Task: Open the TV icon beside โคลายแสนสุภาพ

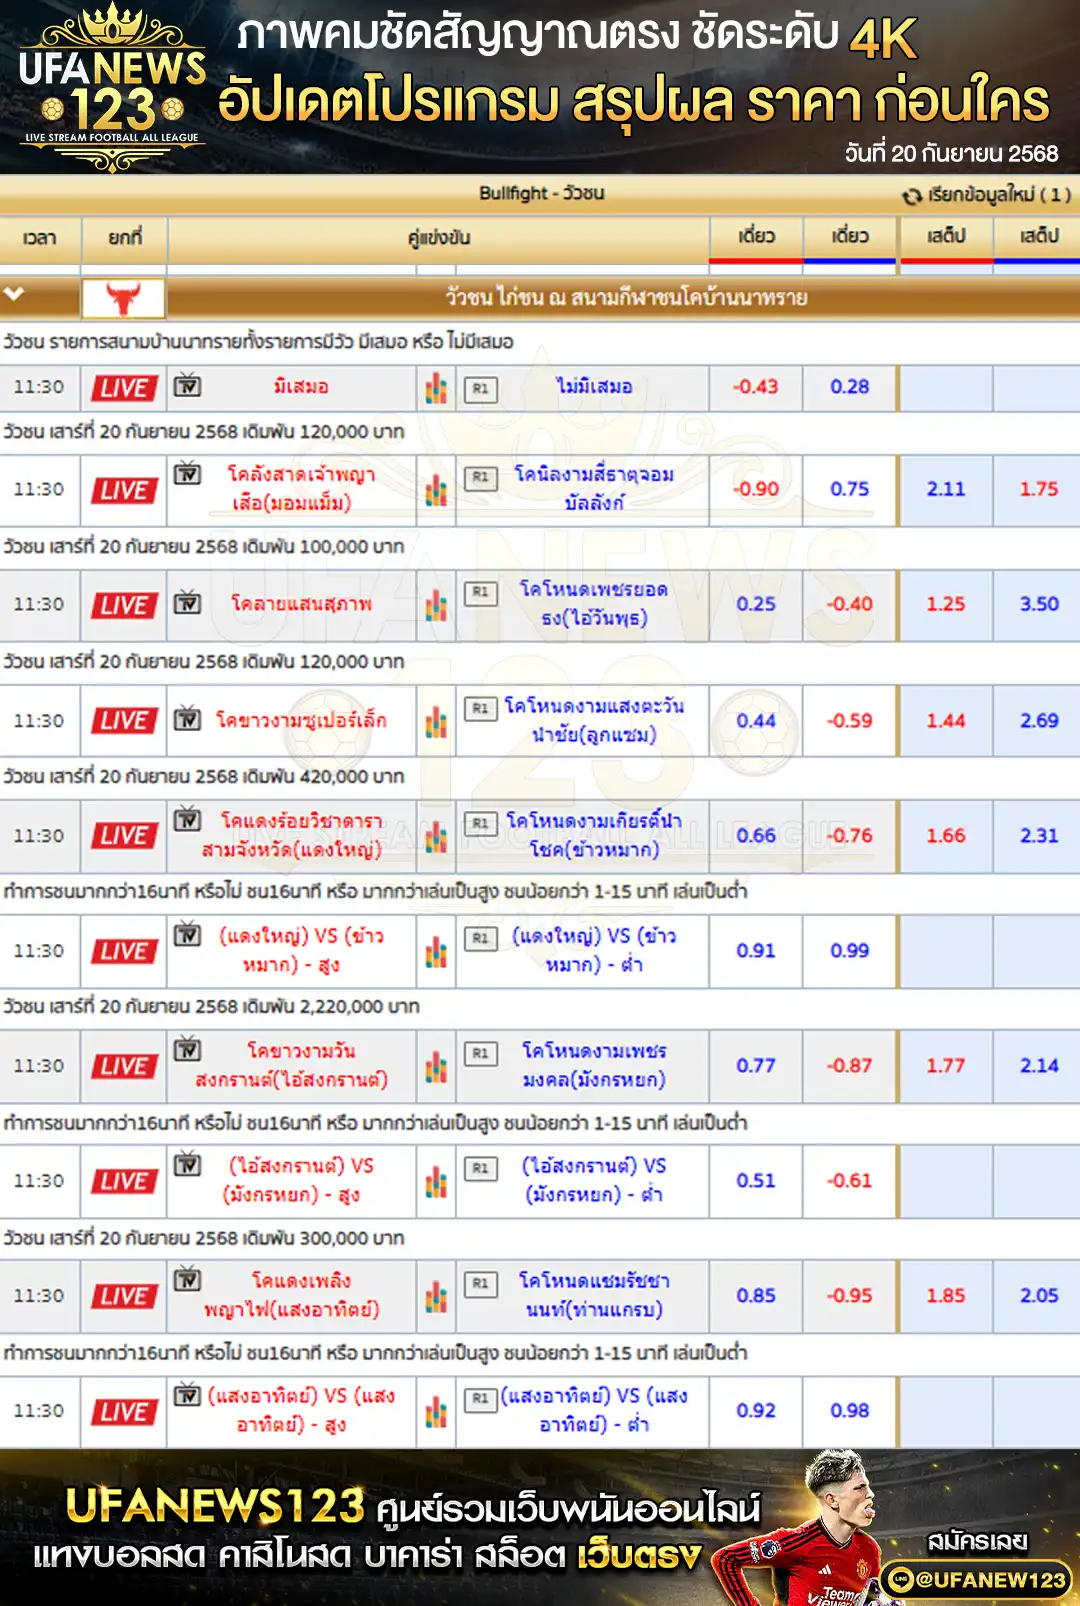Action: click(x=187, y=603)
